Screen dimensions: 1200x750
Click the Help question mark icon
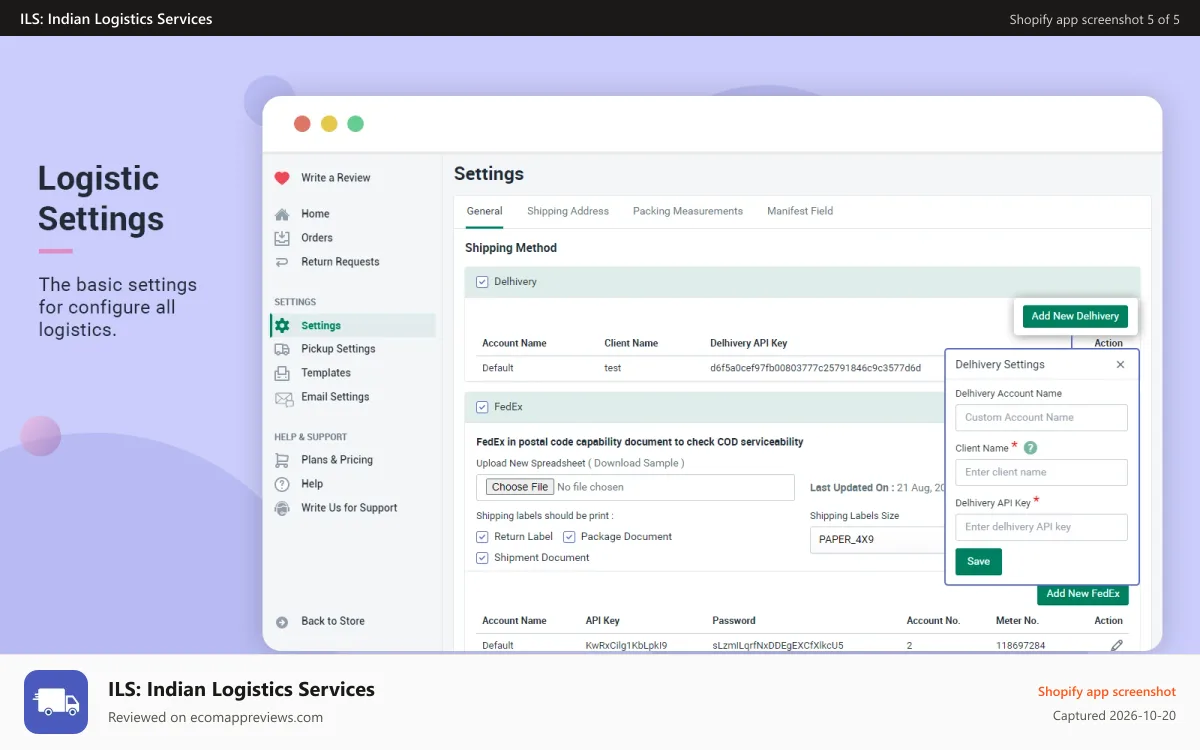point(282,484)
